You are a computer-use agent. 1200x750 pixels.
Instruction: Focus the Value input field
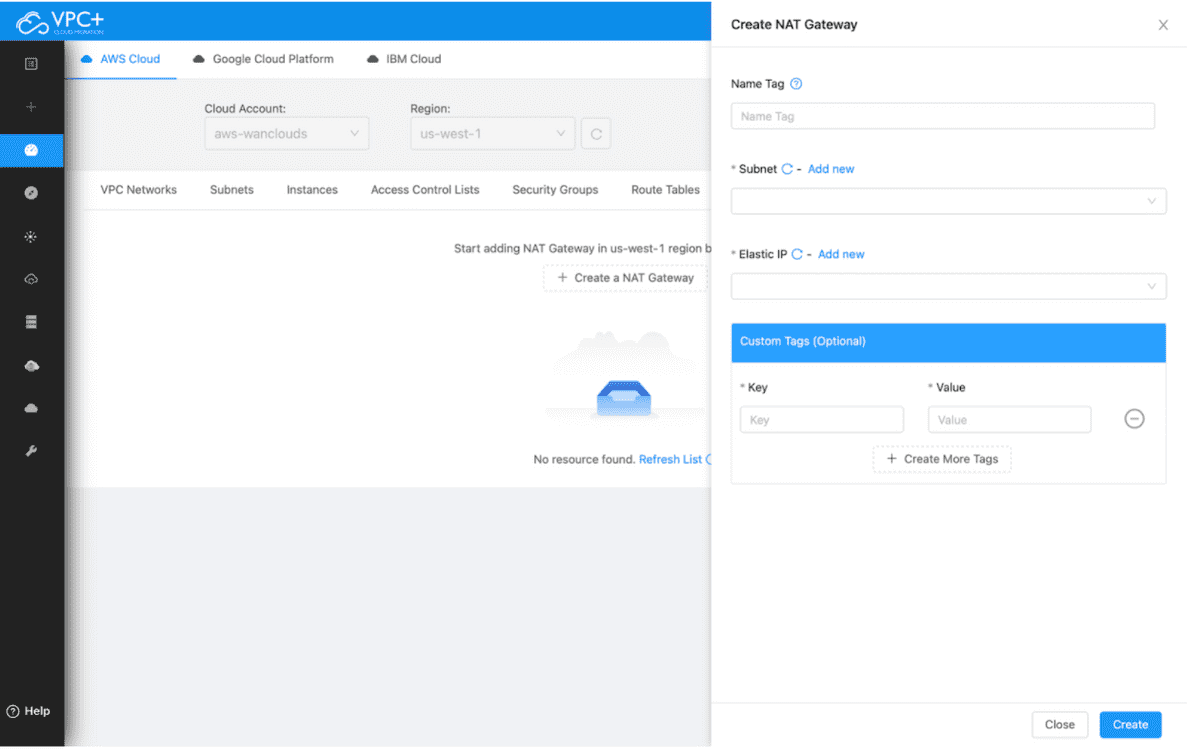pos(1010,420)
